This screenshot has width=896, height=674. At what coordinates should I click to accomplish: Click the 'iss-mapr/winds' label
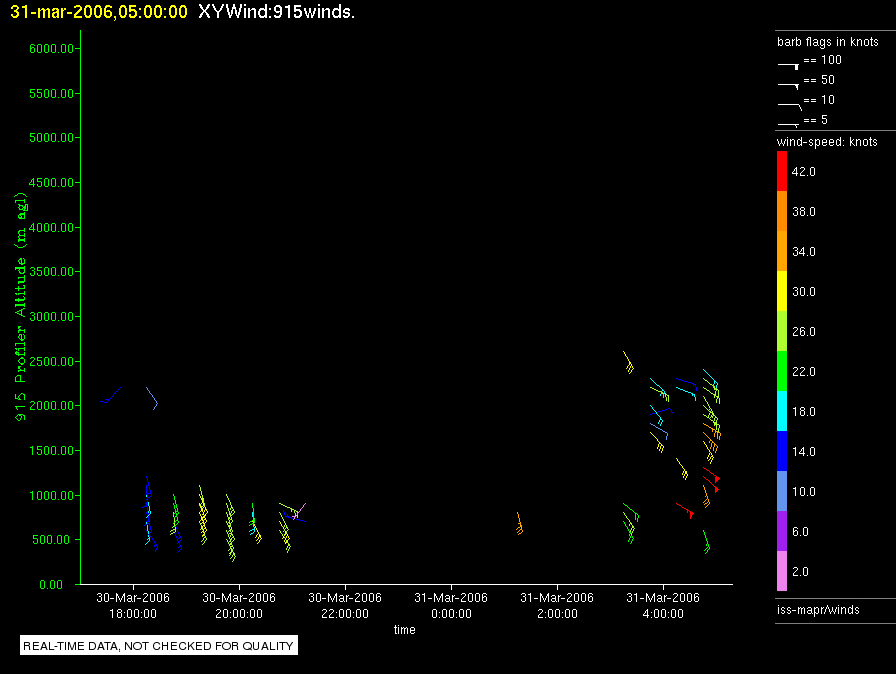(x=818, y=610)
